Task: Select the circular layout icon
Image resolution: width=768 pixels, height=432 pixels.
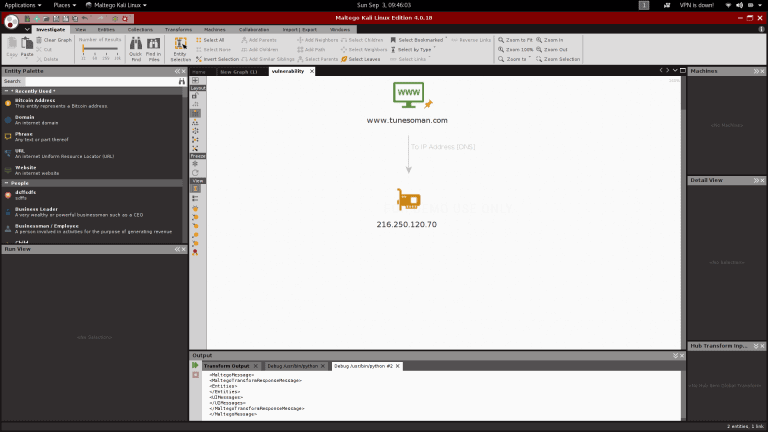Action: pos(195,131)
